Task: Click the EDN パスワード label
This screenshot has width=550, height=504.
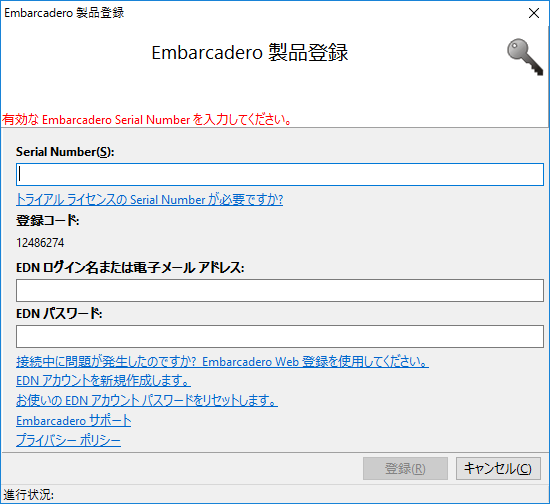Action: coord(59,313)
